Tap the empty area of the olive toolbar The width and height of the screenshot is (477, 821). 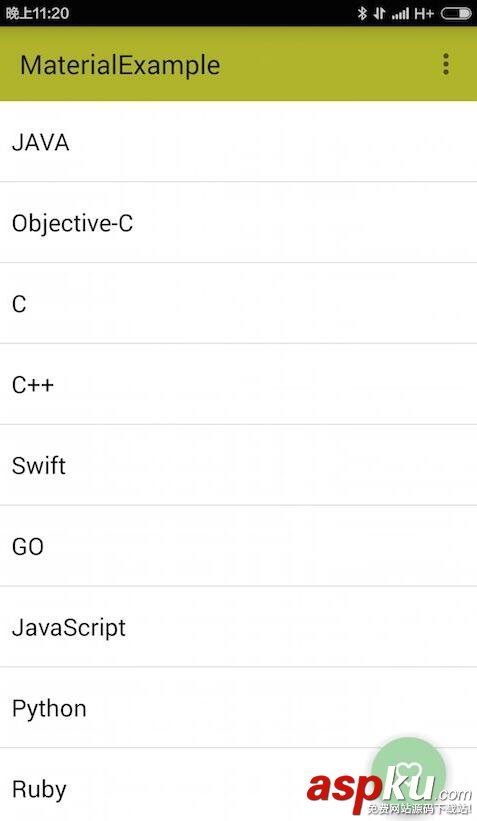pyautogui.click(x=329, y=64)
